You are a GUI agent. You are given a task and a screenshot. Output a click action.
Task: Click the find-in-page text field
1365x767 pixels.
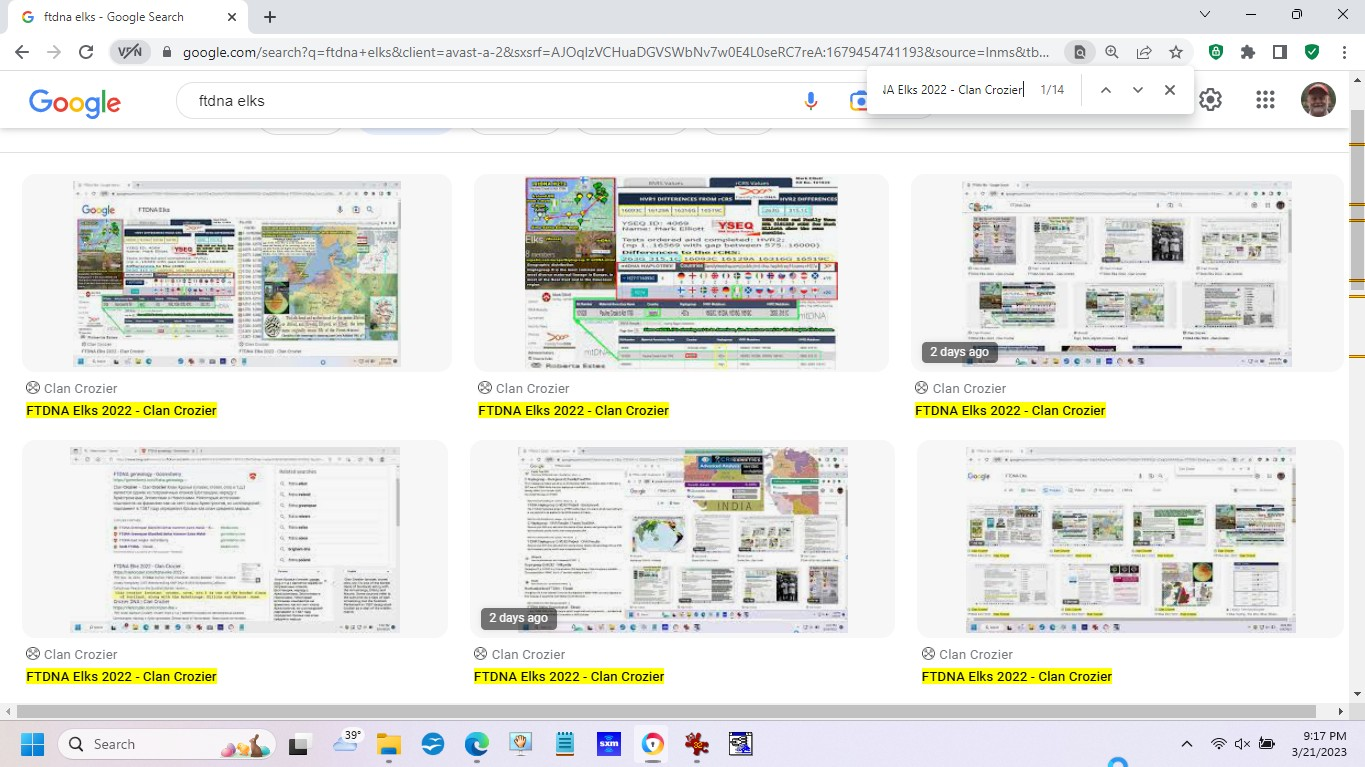coord(952,90)
